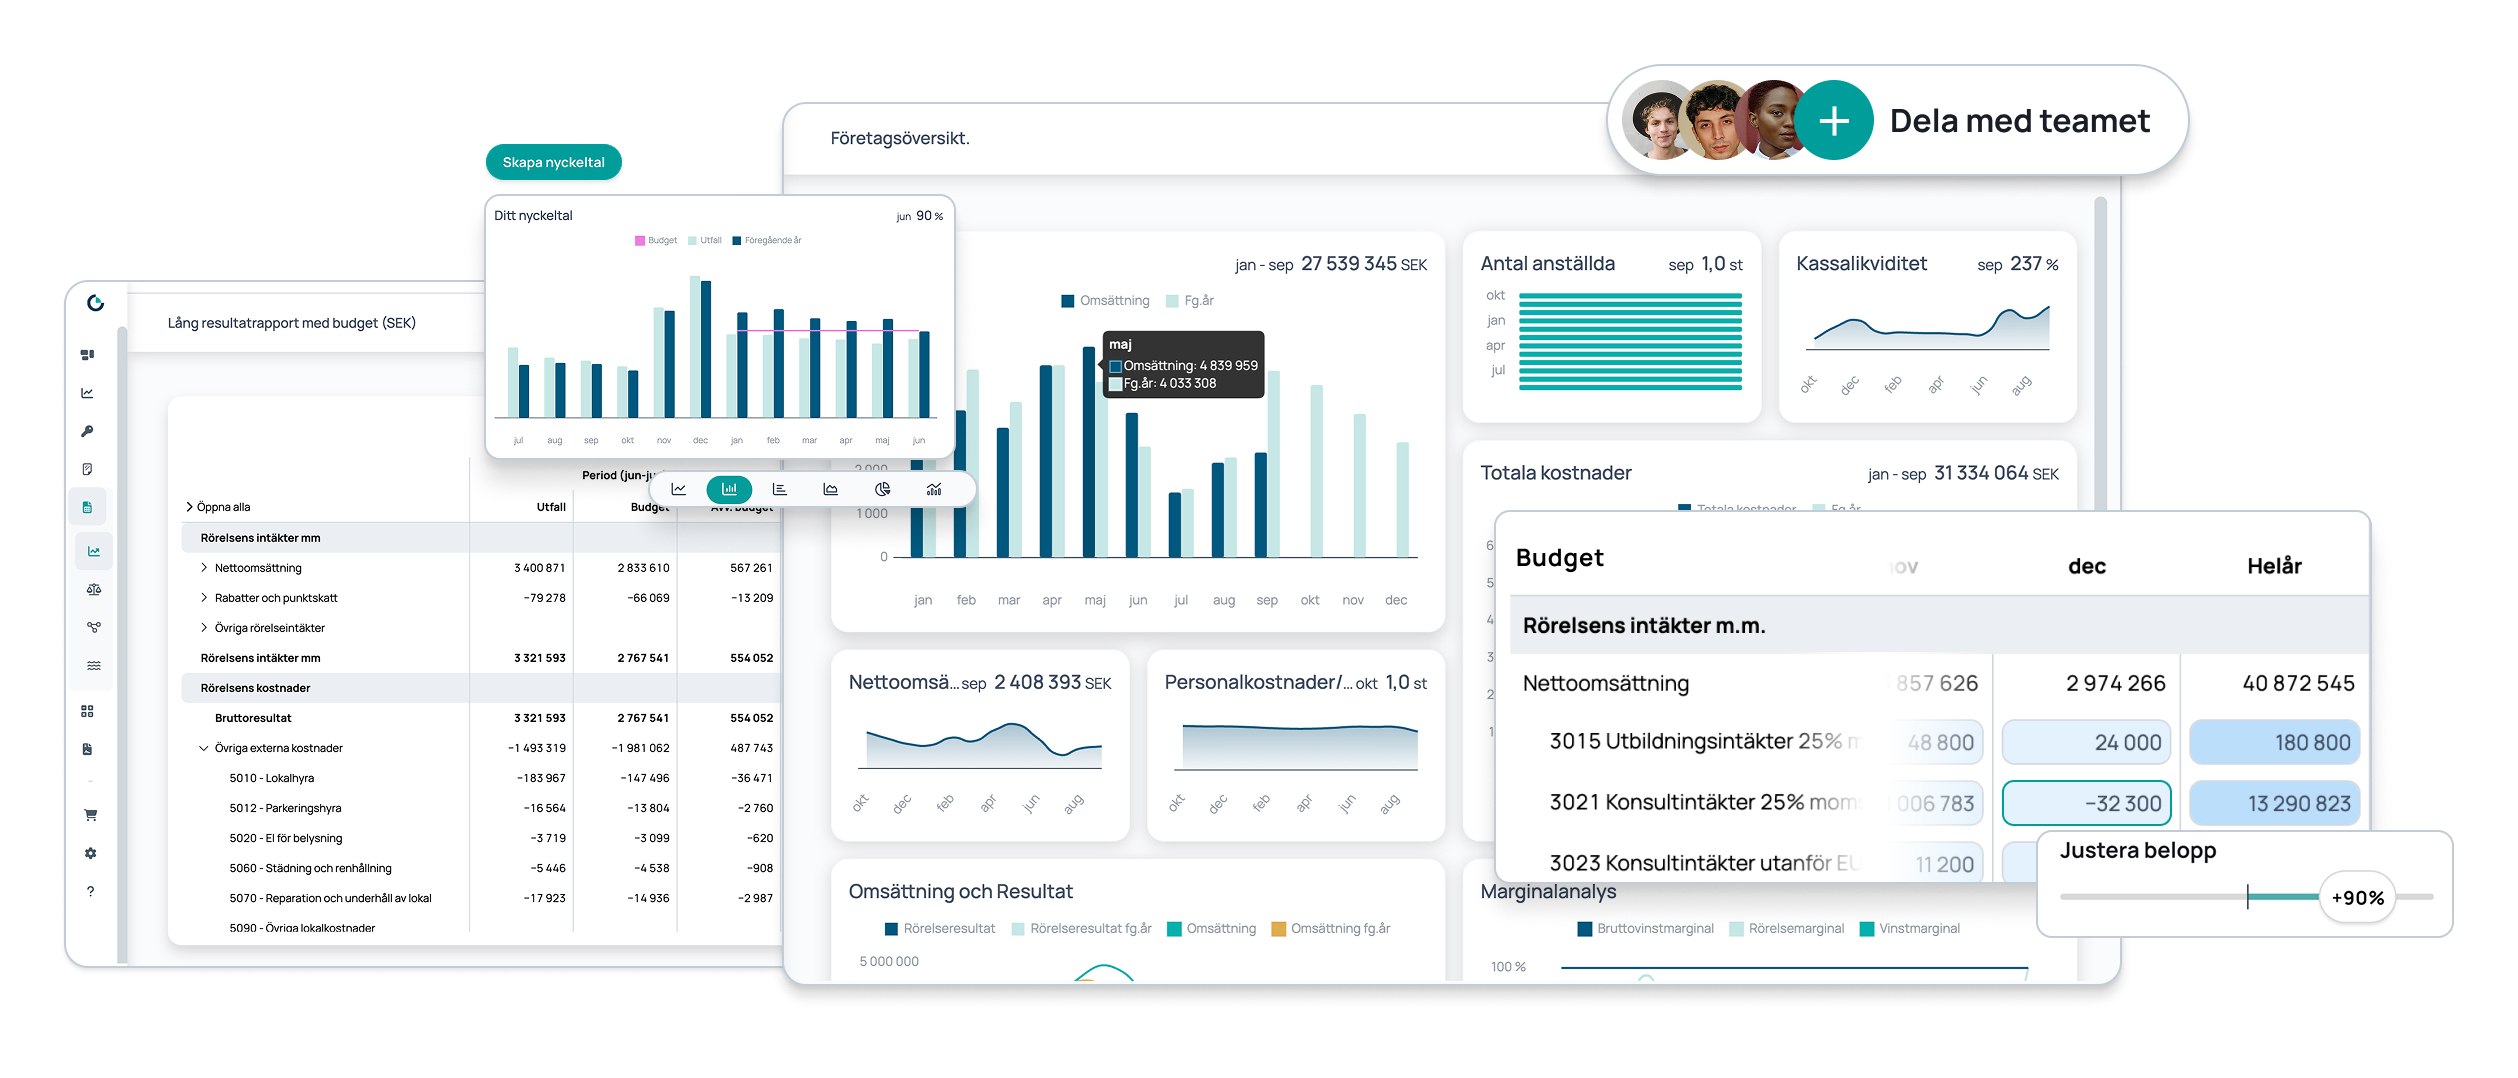This screenshot has width=2518, height=1078.
Task: Click the Skapa nyckeltal button
Action: coord(553,162)
